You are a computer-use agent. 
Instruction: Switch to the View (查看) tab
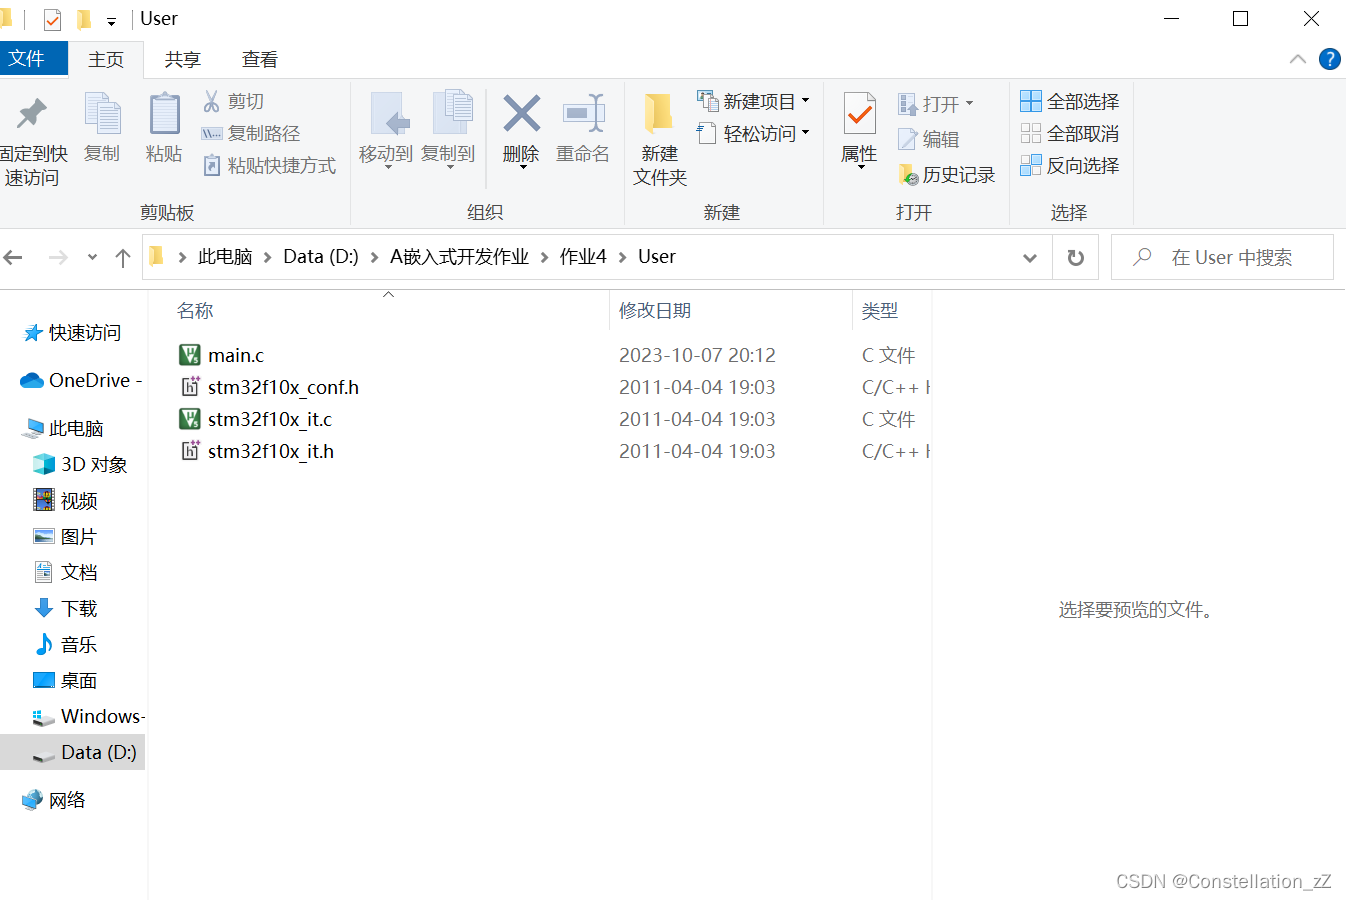[260, 60]
